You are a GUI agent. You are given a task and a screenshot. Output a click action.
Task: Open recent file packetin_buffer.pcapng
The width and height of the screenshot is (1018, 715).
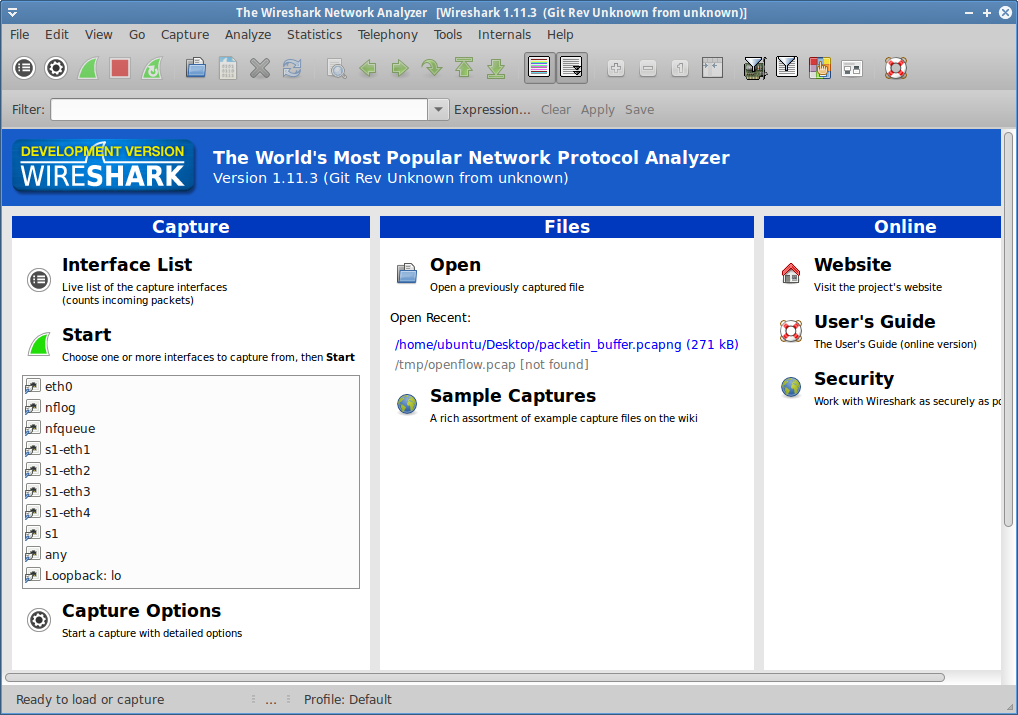(566, 344)
